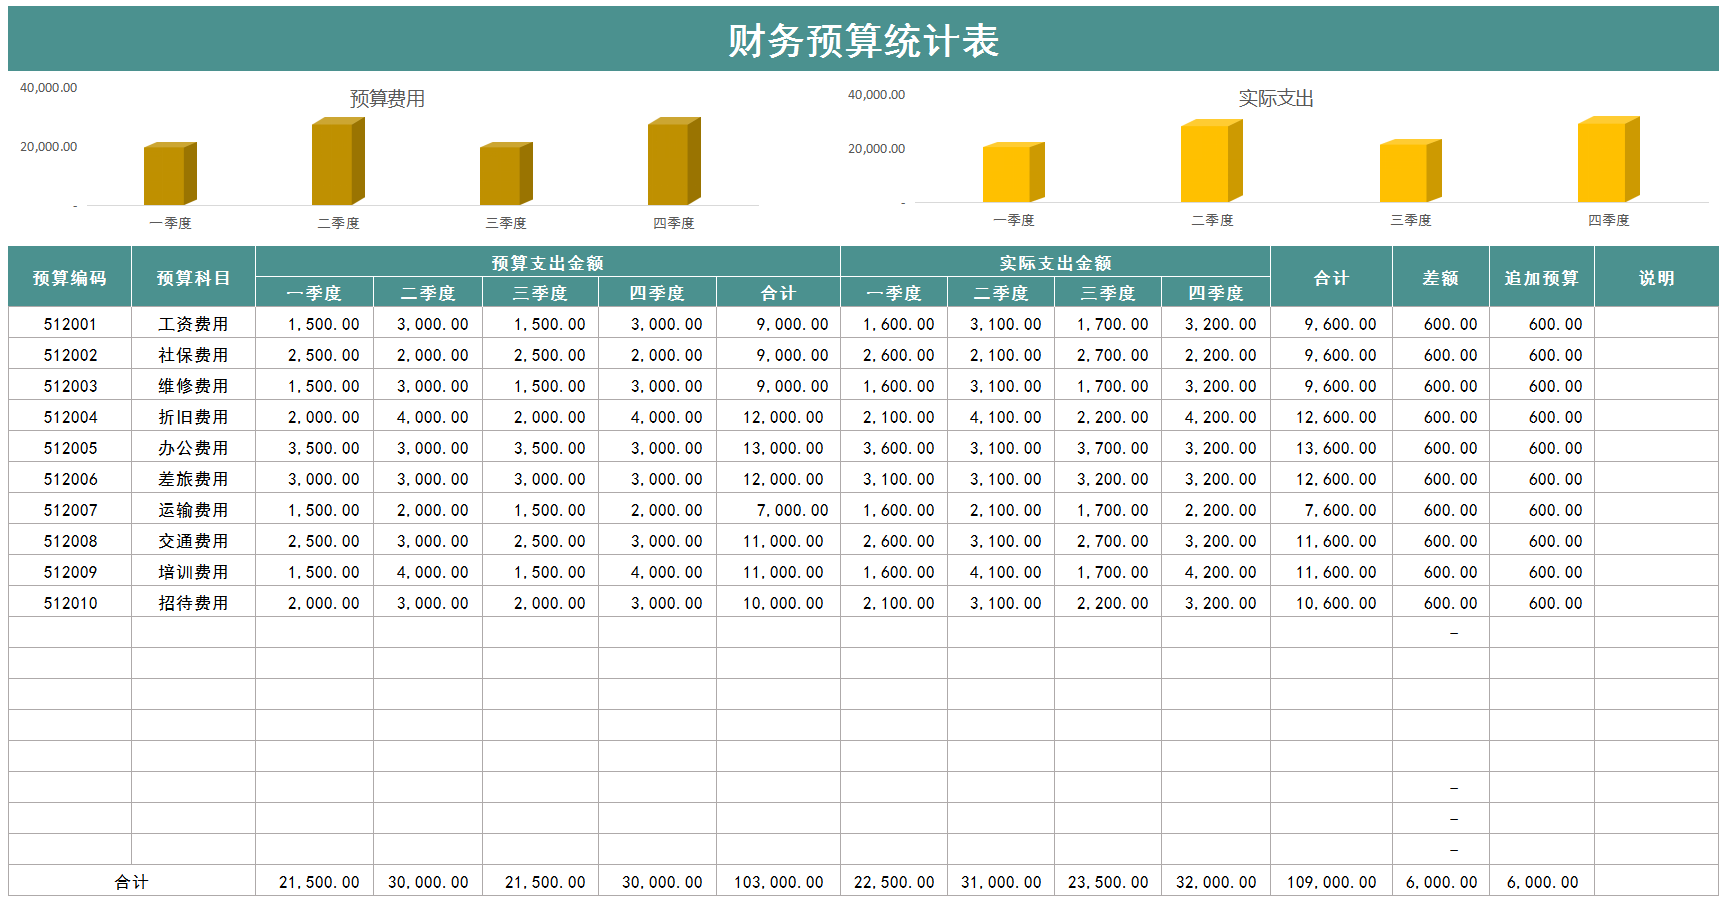Screen dimensions: 1722x901
Task: Click the 预算编码 column header
Action: click(70, 277)
